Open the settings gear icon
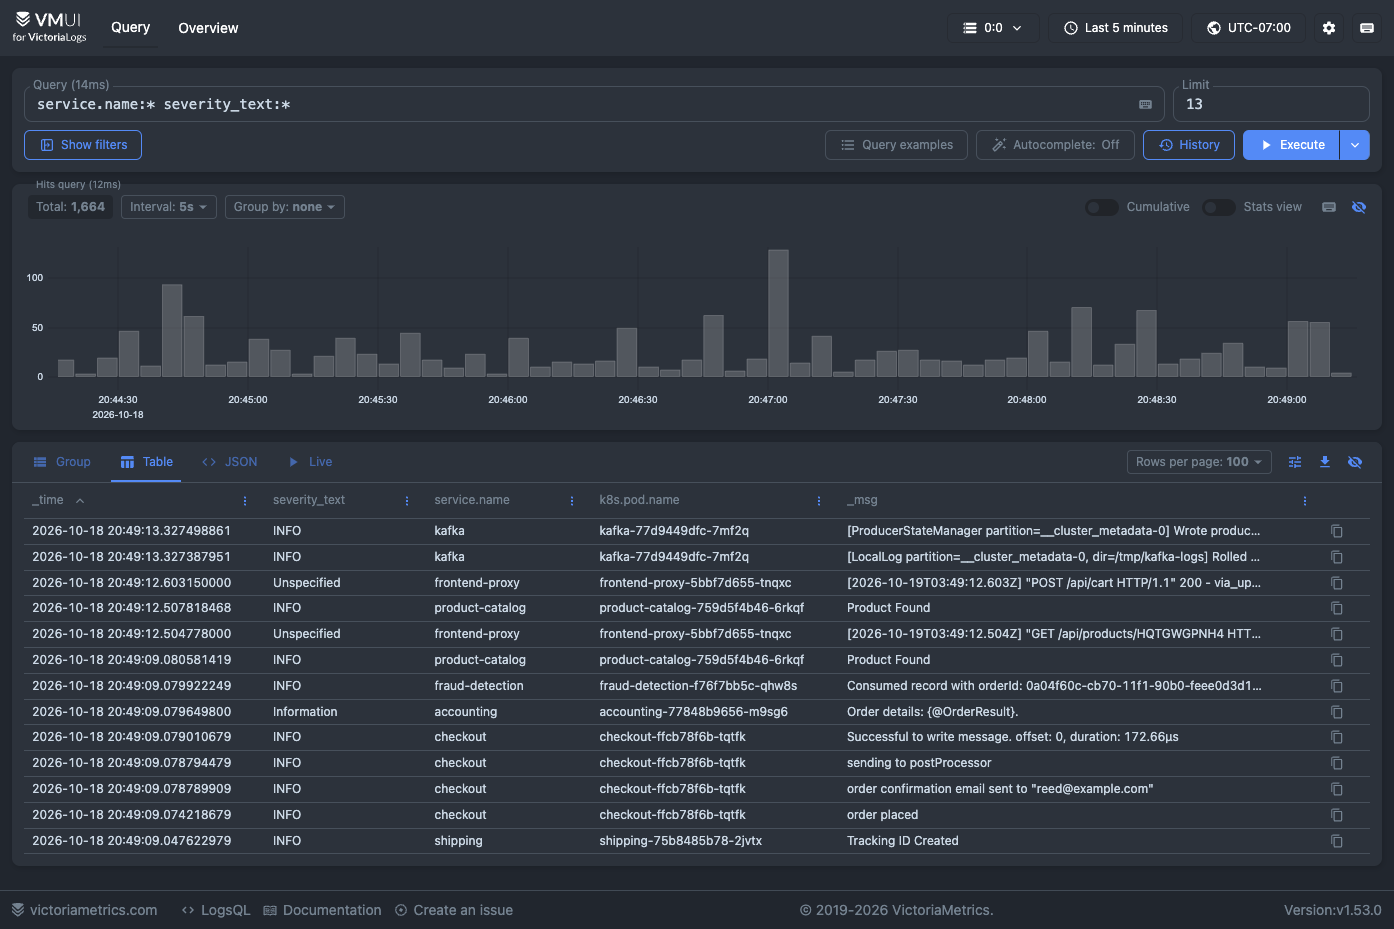Screen dimensions: 1394x929 pyautogui.click(x=1329, y=28)
